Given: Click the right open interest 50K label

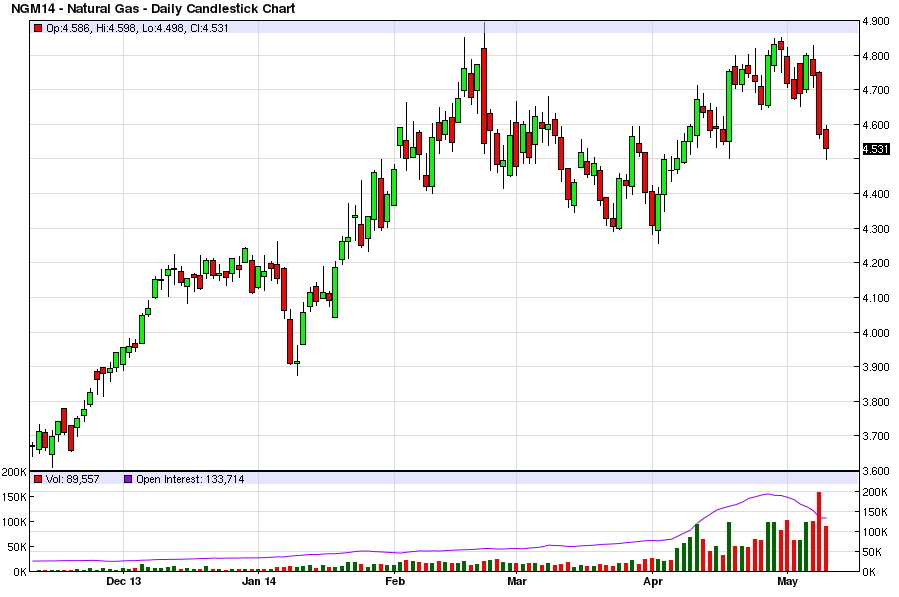Looking at the screenshot, I should 872,552.
